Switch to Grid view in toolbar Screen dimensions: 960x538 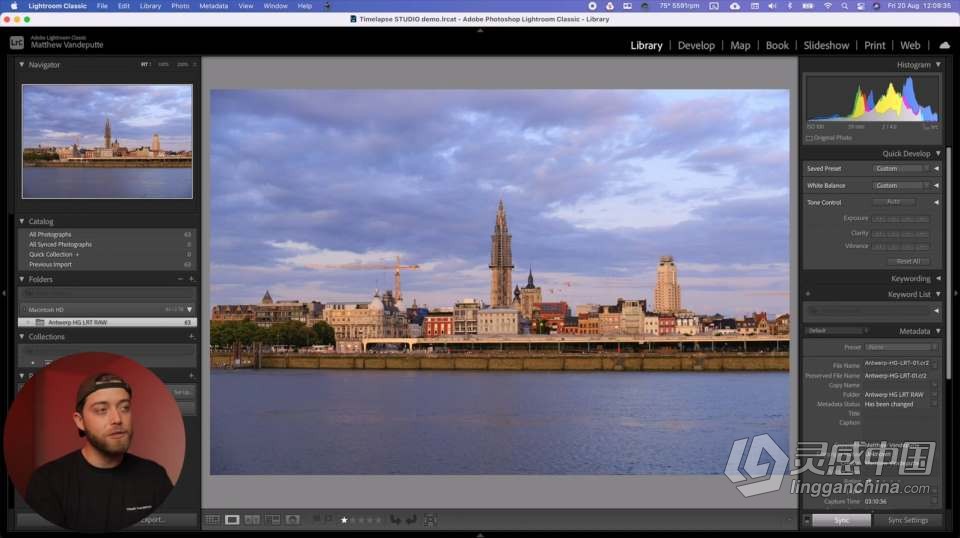pyautogui.click(x=212, y=520)
